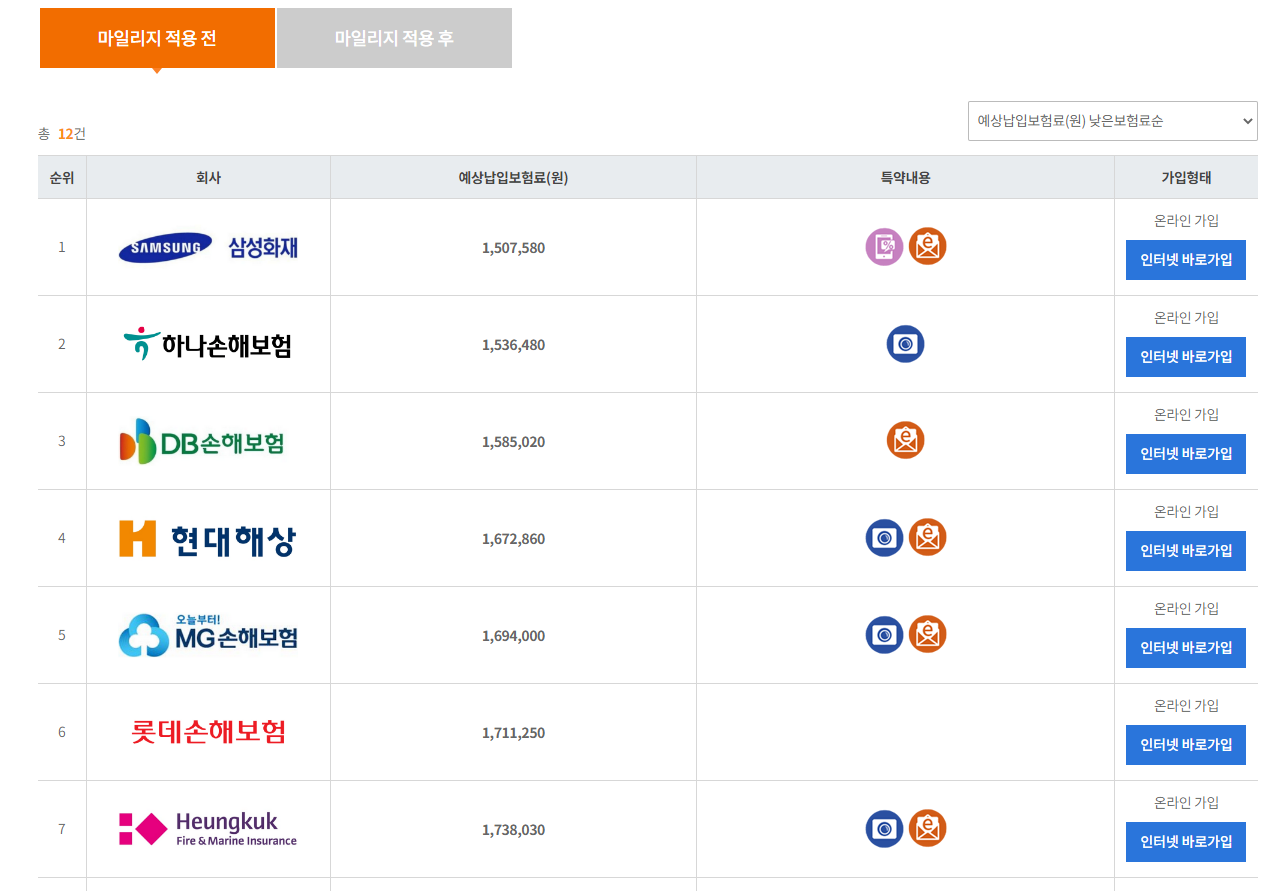Click the premium value 1,694,000
Image resolution: width=1288 pixels, height=891 pixels.
pos(513,636)
